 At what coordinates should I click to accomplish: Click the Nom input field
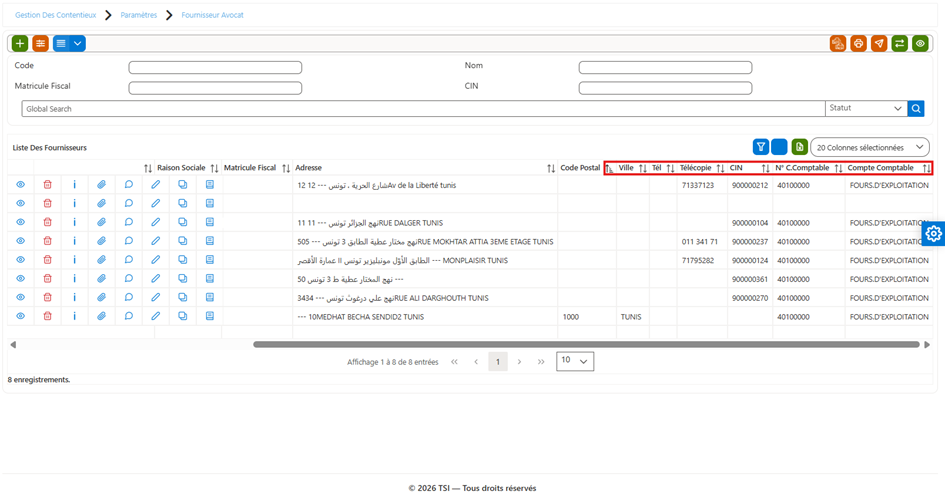[665, 68]
